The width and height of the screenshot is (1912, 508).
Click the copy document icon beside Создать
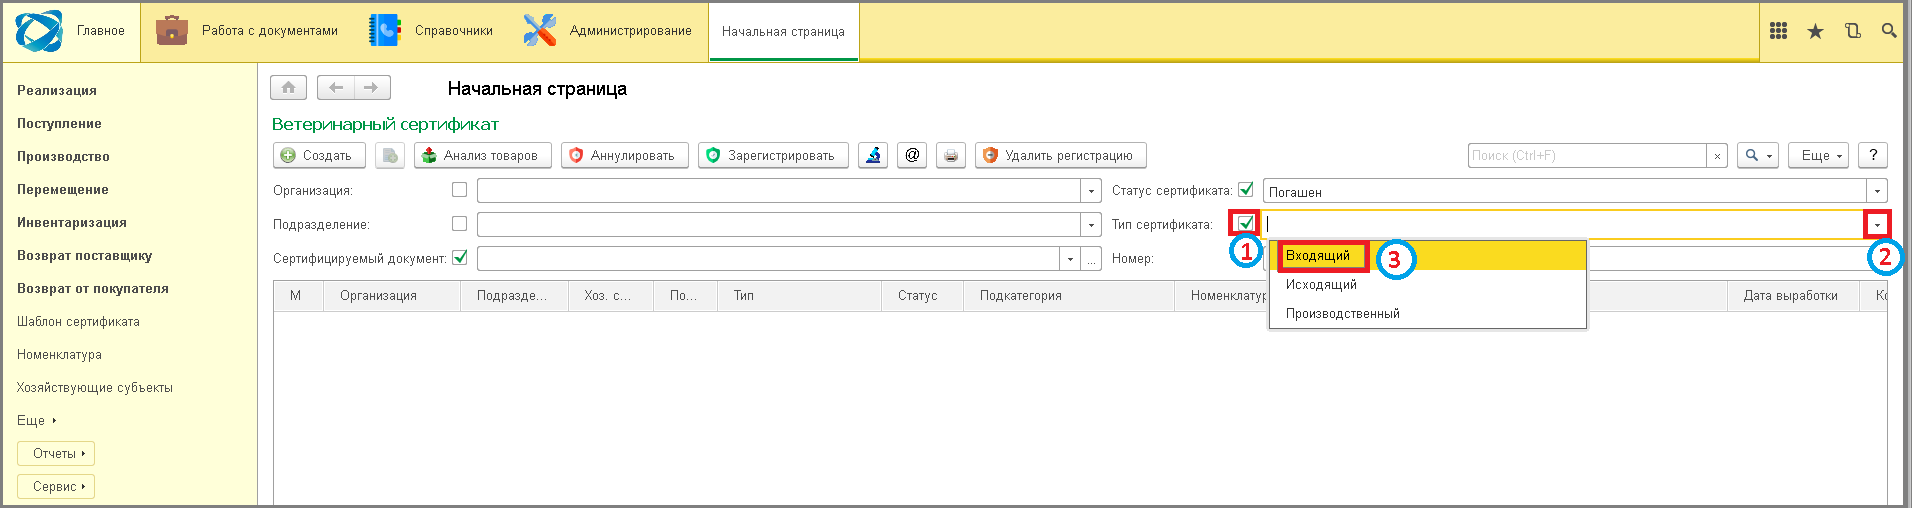click(390, 155)
